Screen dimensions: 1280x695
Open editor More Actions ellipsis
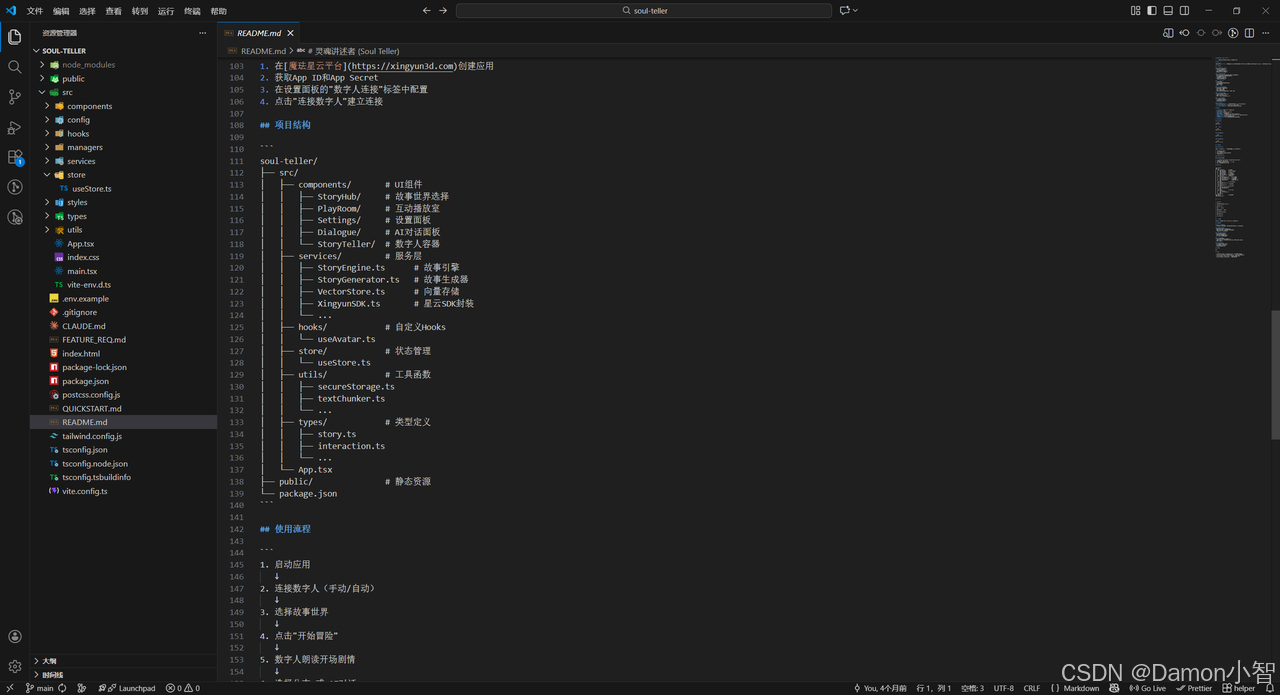1267,33
